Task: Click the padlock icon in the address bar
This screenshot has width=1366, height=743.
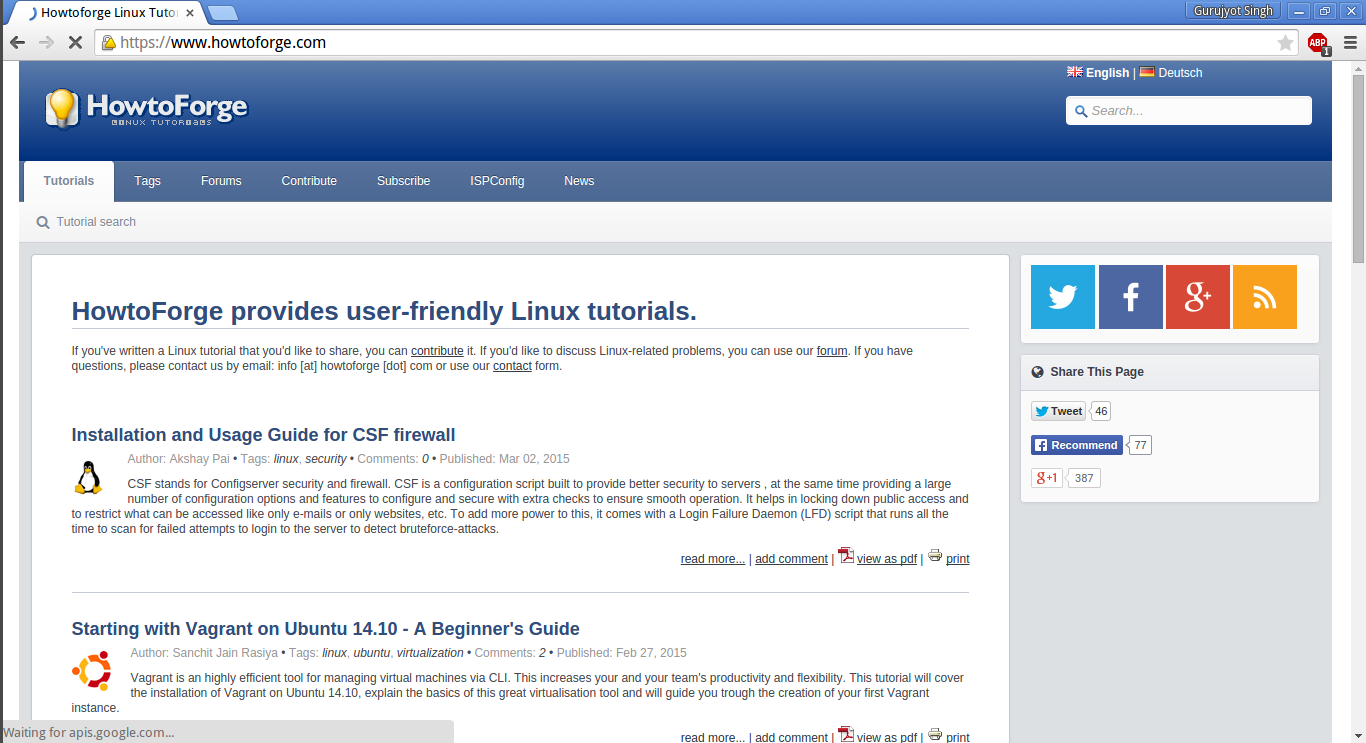Action: click(108, 43)
